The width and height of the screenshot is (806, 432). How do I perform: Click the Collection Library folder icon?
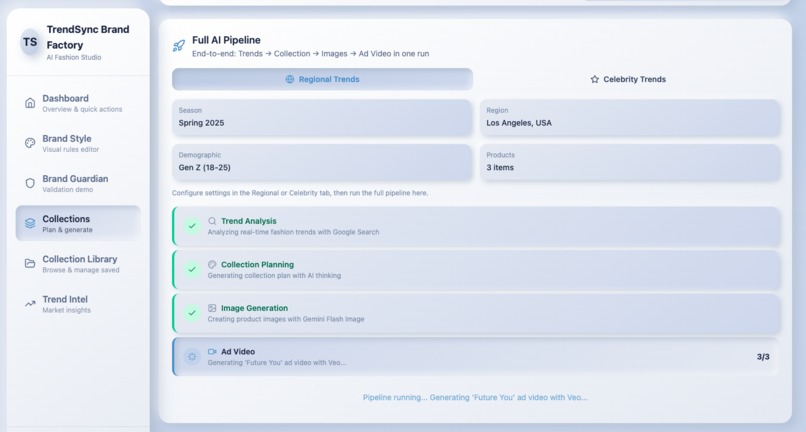pos(30,263)
